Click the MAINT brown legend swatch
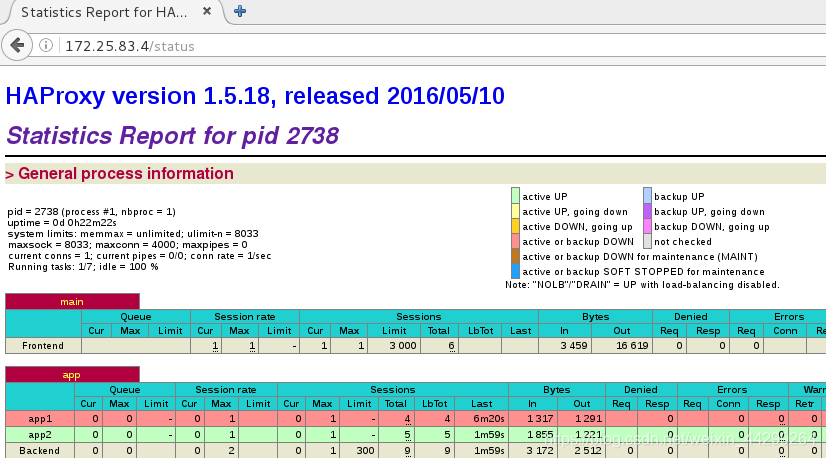 (x=515, y=256)
